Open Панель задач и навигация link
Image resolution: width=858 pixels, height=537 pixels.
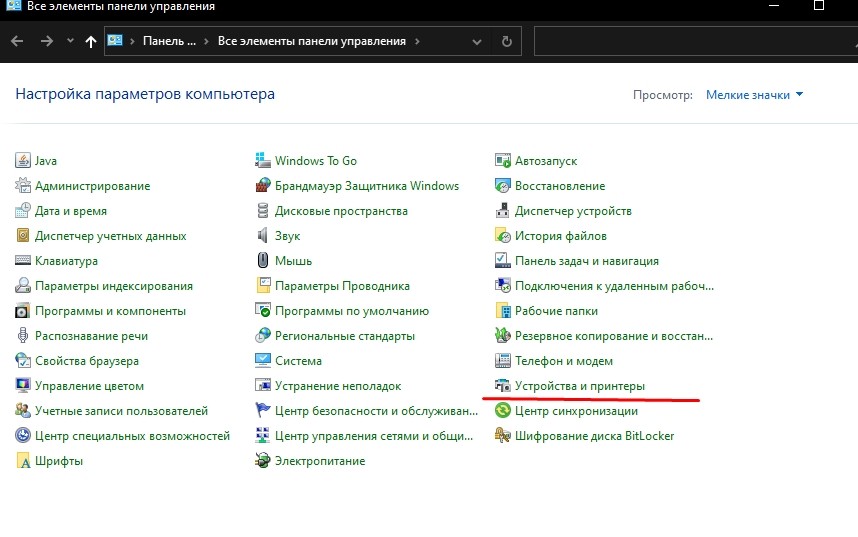[x=587, y=261]
